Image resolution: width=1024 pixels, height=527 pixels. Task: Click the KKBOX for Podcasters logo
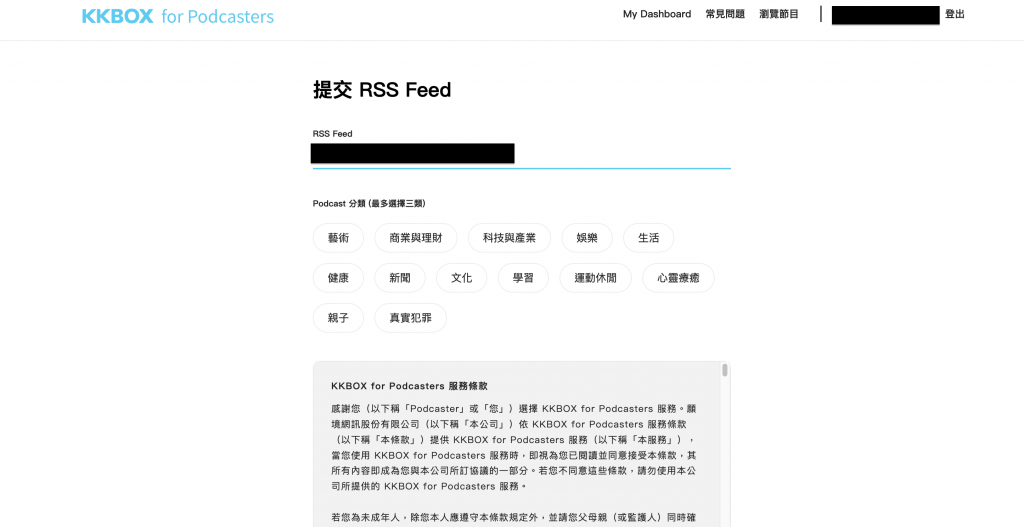[178, 16]
